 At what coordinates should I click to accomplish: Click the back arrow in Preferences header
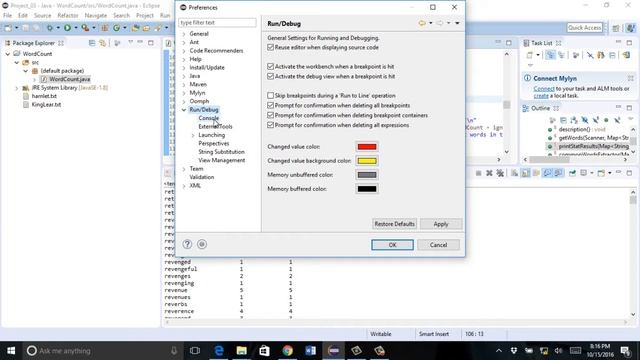pyautogui.click(x=422, y=23)
